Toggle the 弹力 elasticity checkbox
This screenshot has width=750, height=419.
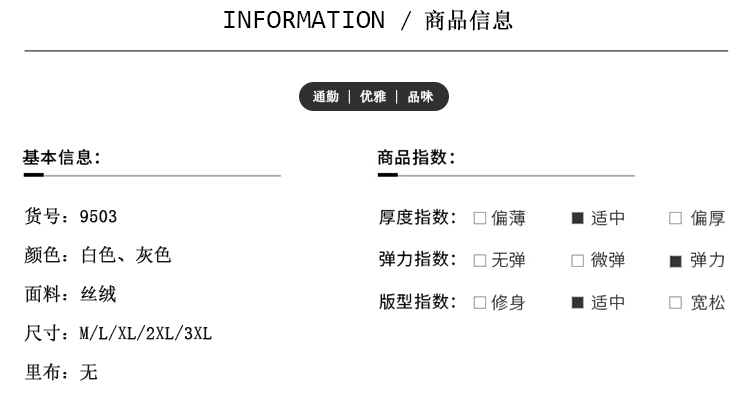(x=675, y=261)
